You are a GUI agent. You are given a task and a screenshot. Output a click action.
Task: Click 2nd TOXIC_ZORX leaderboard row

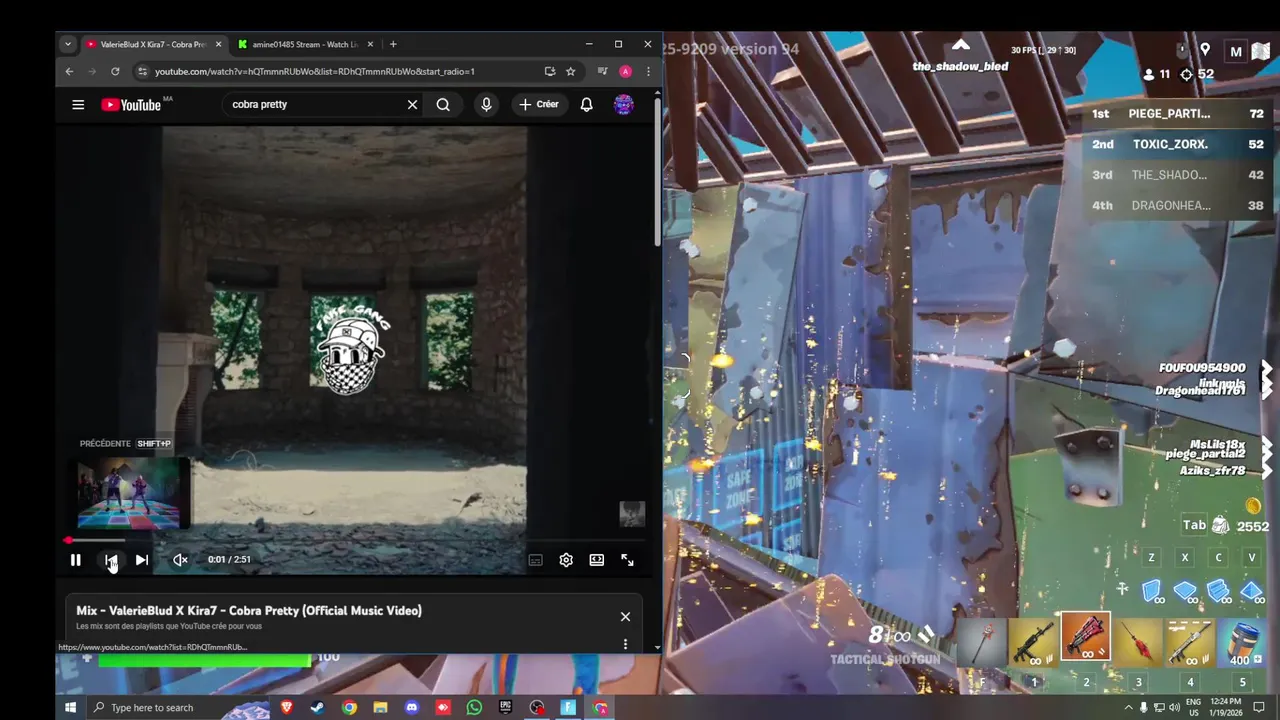[x=1178, y=144]
